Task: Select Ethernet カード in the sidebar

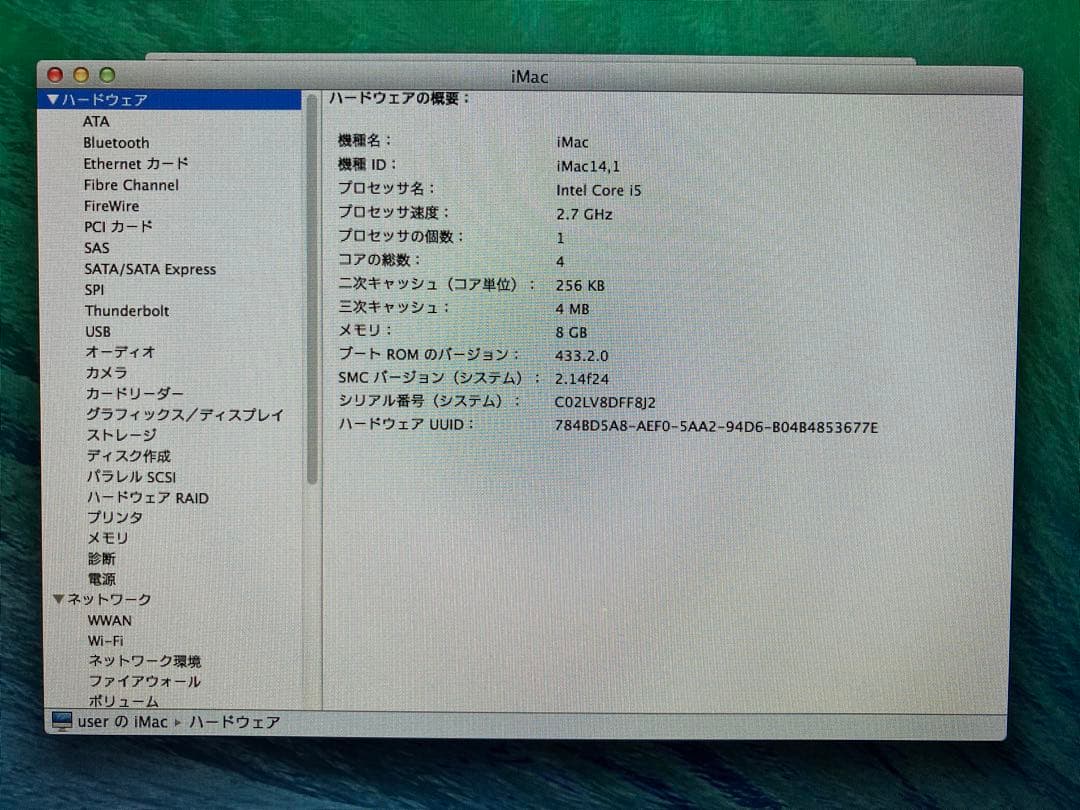Action: (x=135, y=163)
